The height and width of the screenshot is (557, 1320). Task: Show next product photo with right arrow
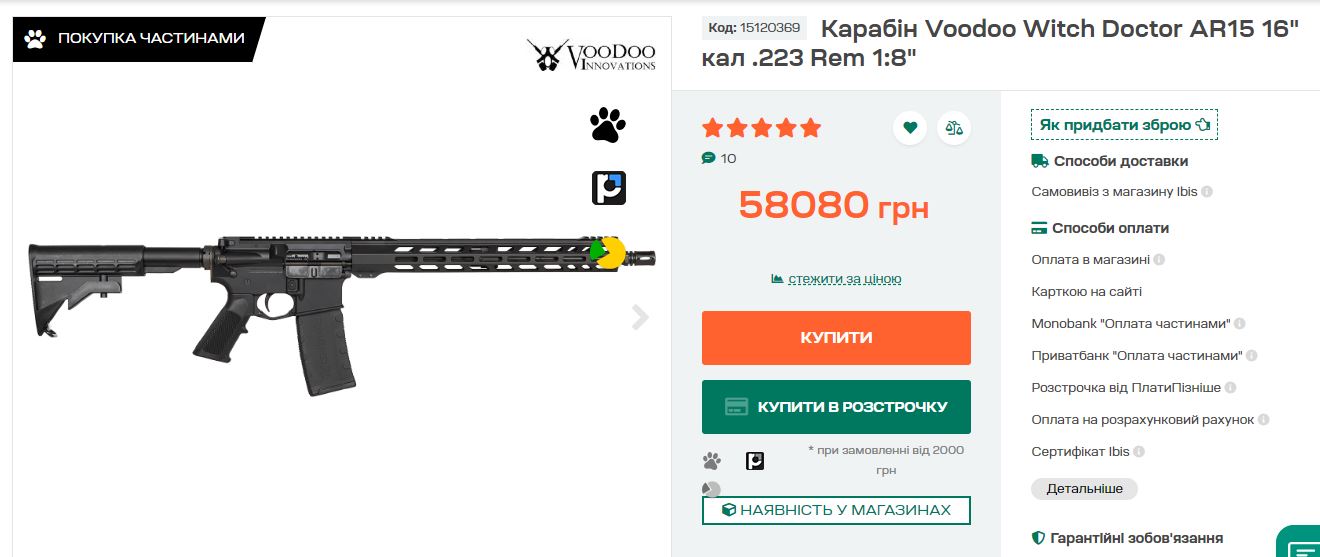[640, 318]
